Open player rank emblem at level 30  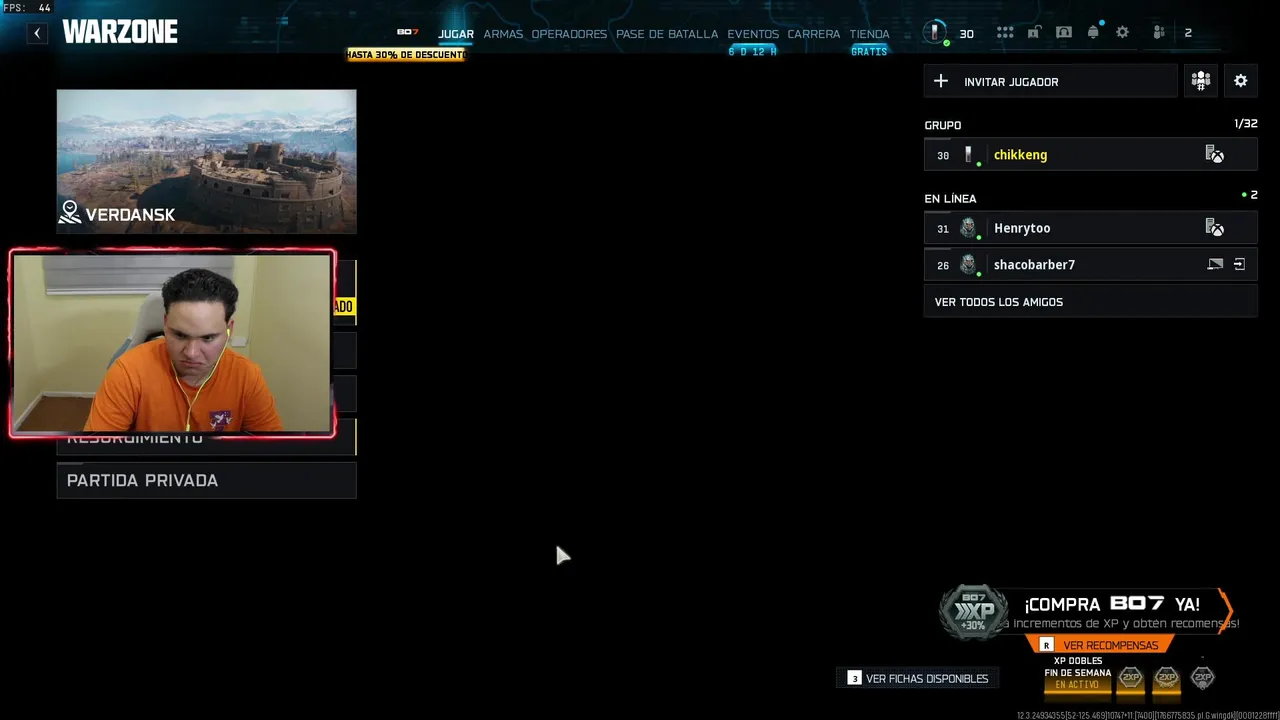935,33
